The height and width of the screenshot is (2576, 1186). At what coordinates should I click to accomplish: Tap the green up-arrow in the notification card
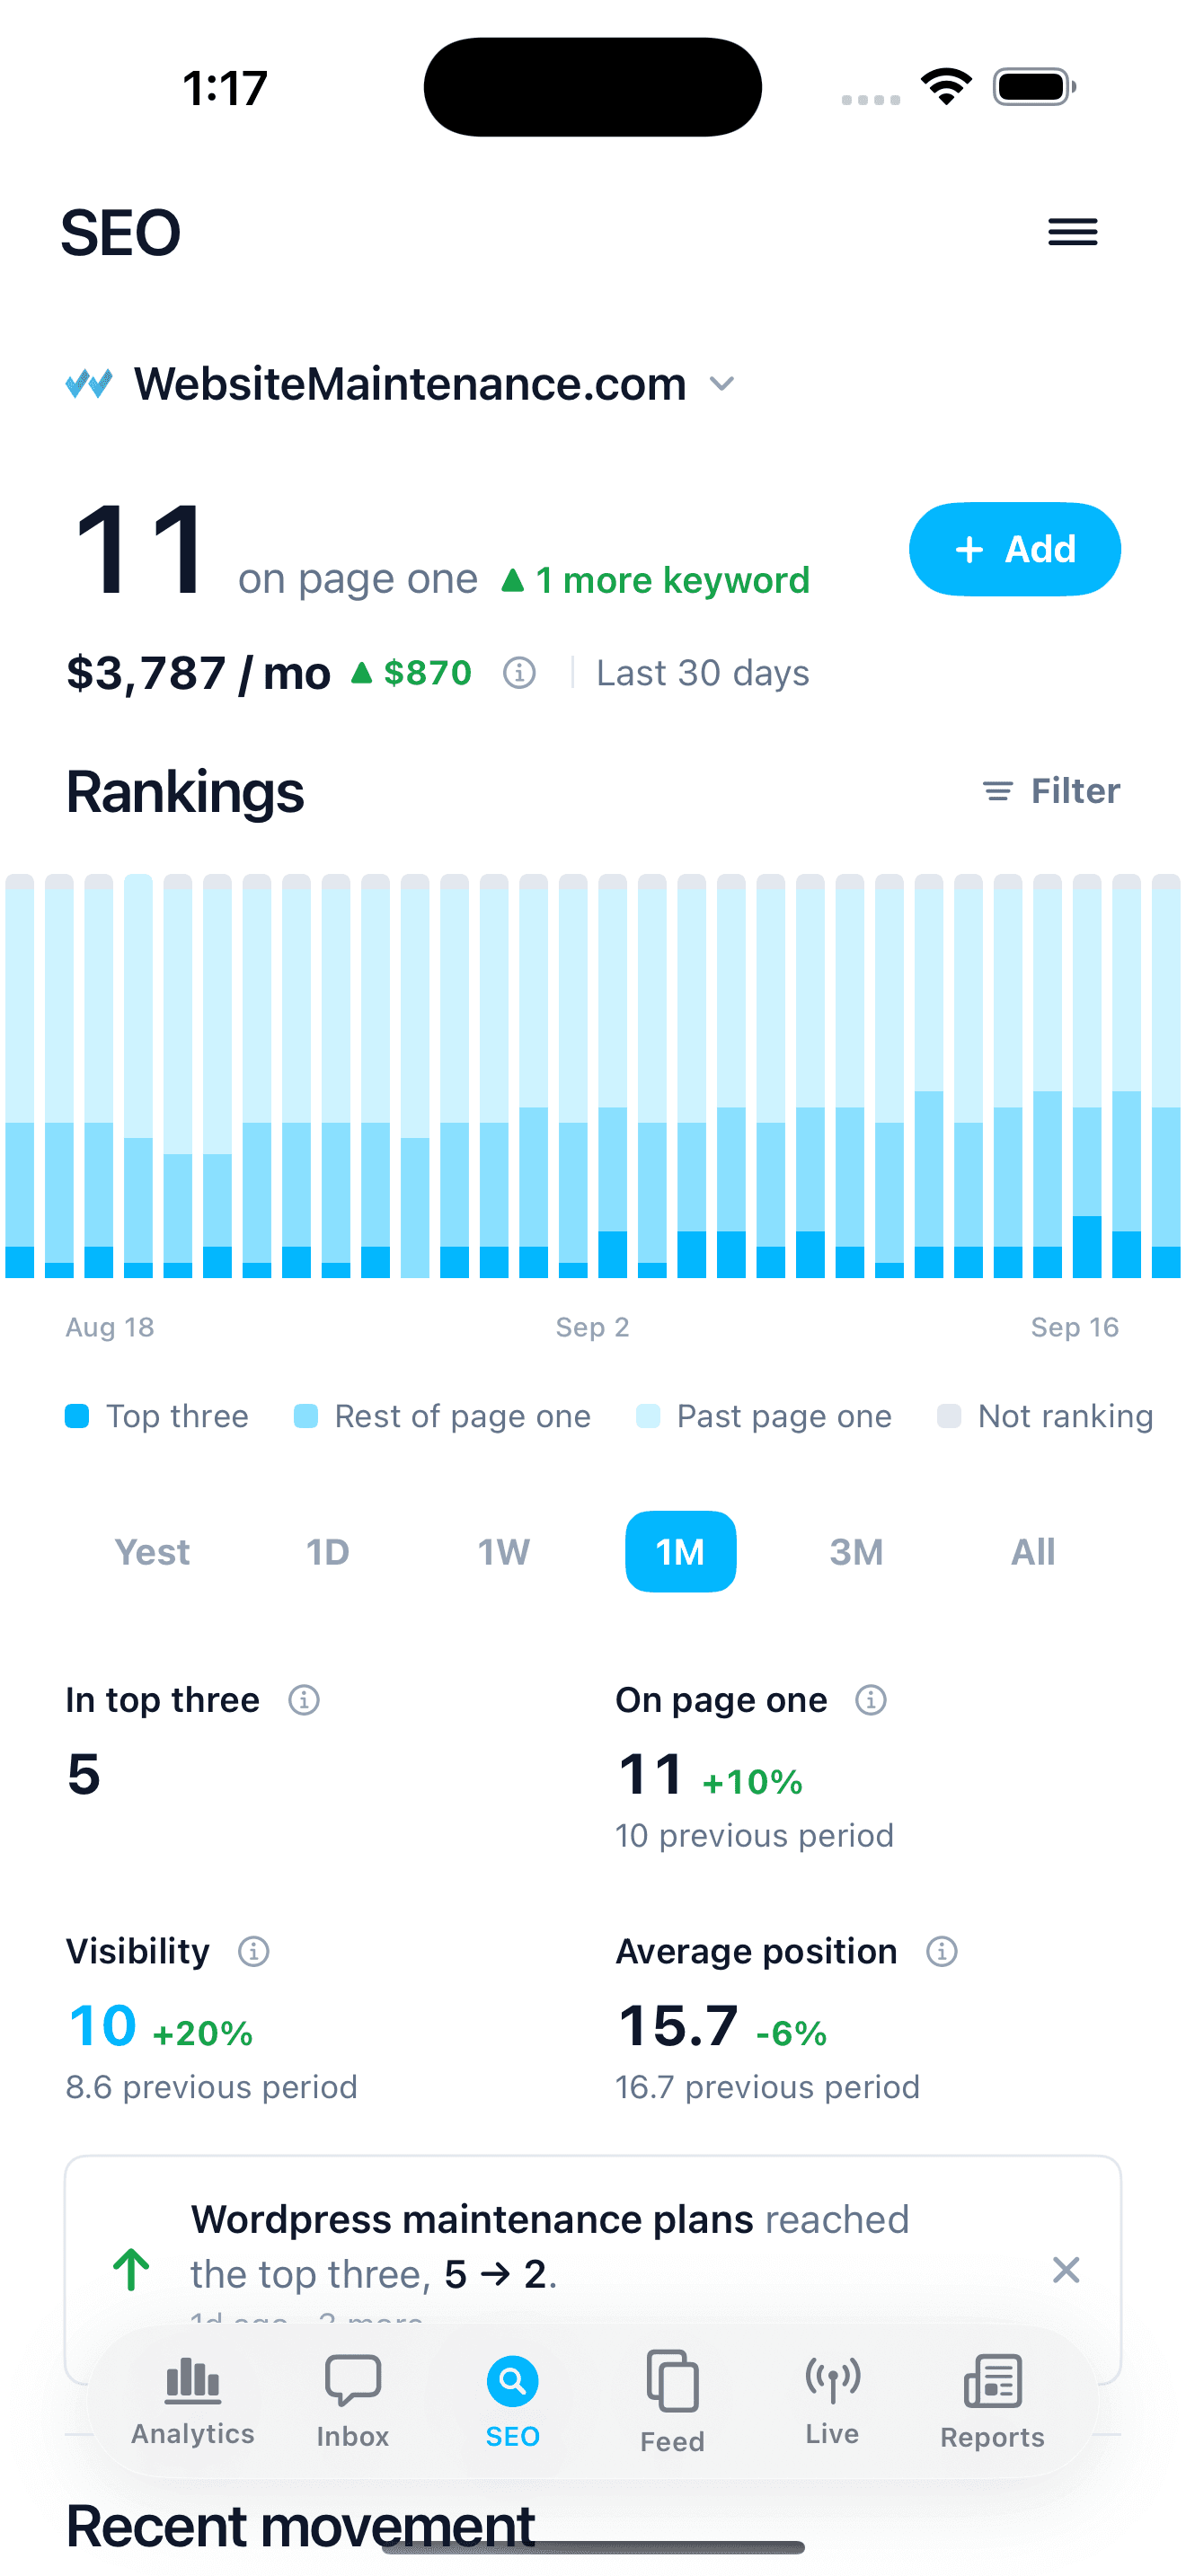pos(131,2270)
